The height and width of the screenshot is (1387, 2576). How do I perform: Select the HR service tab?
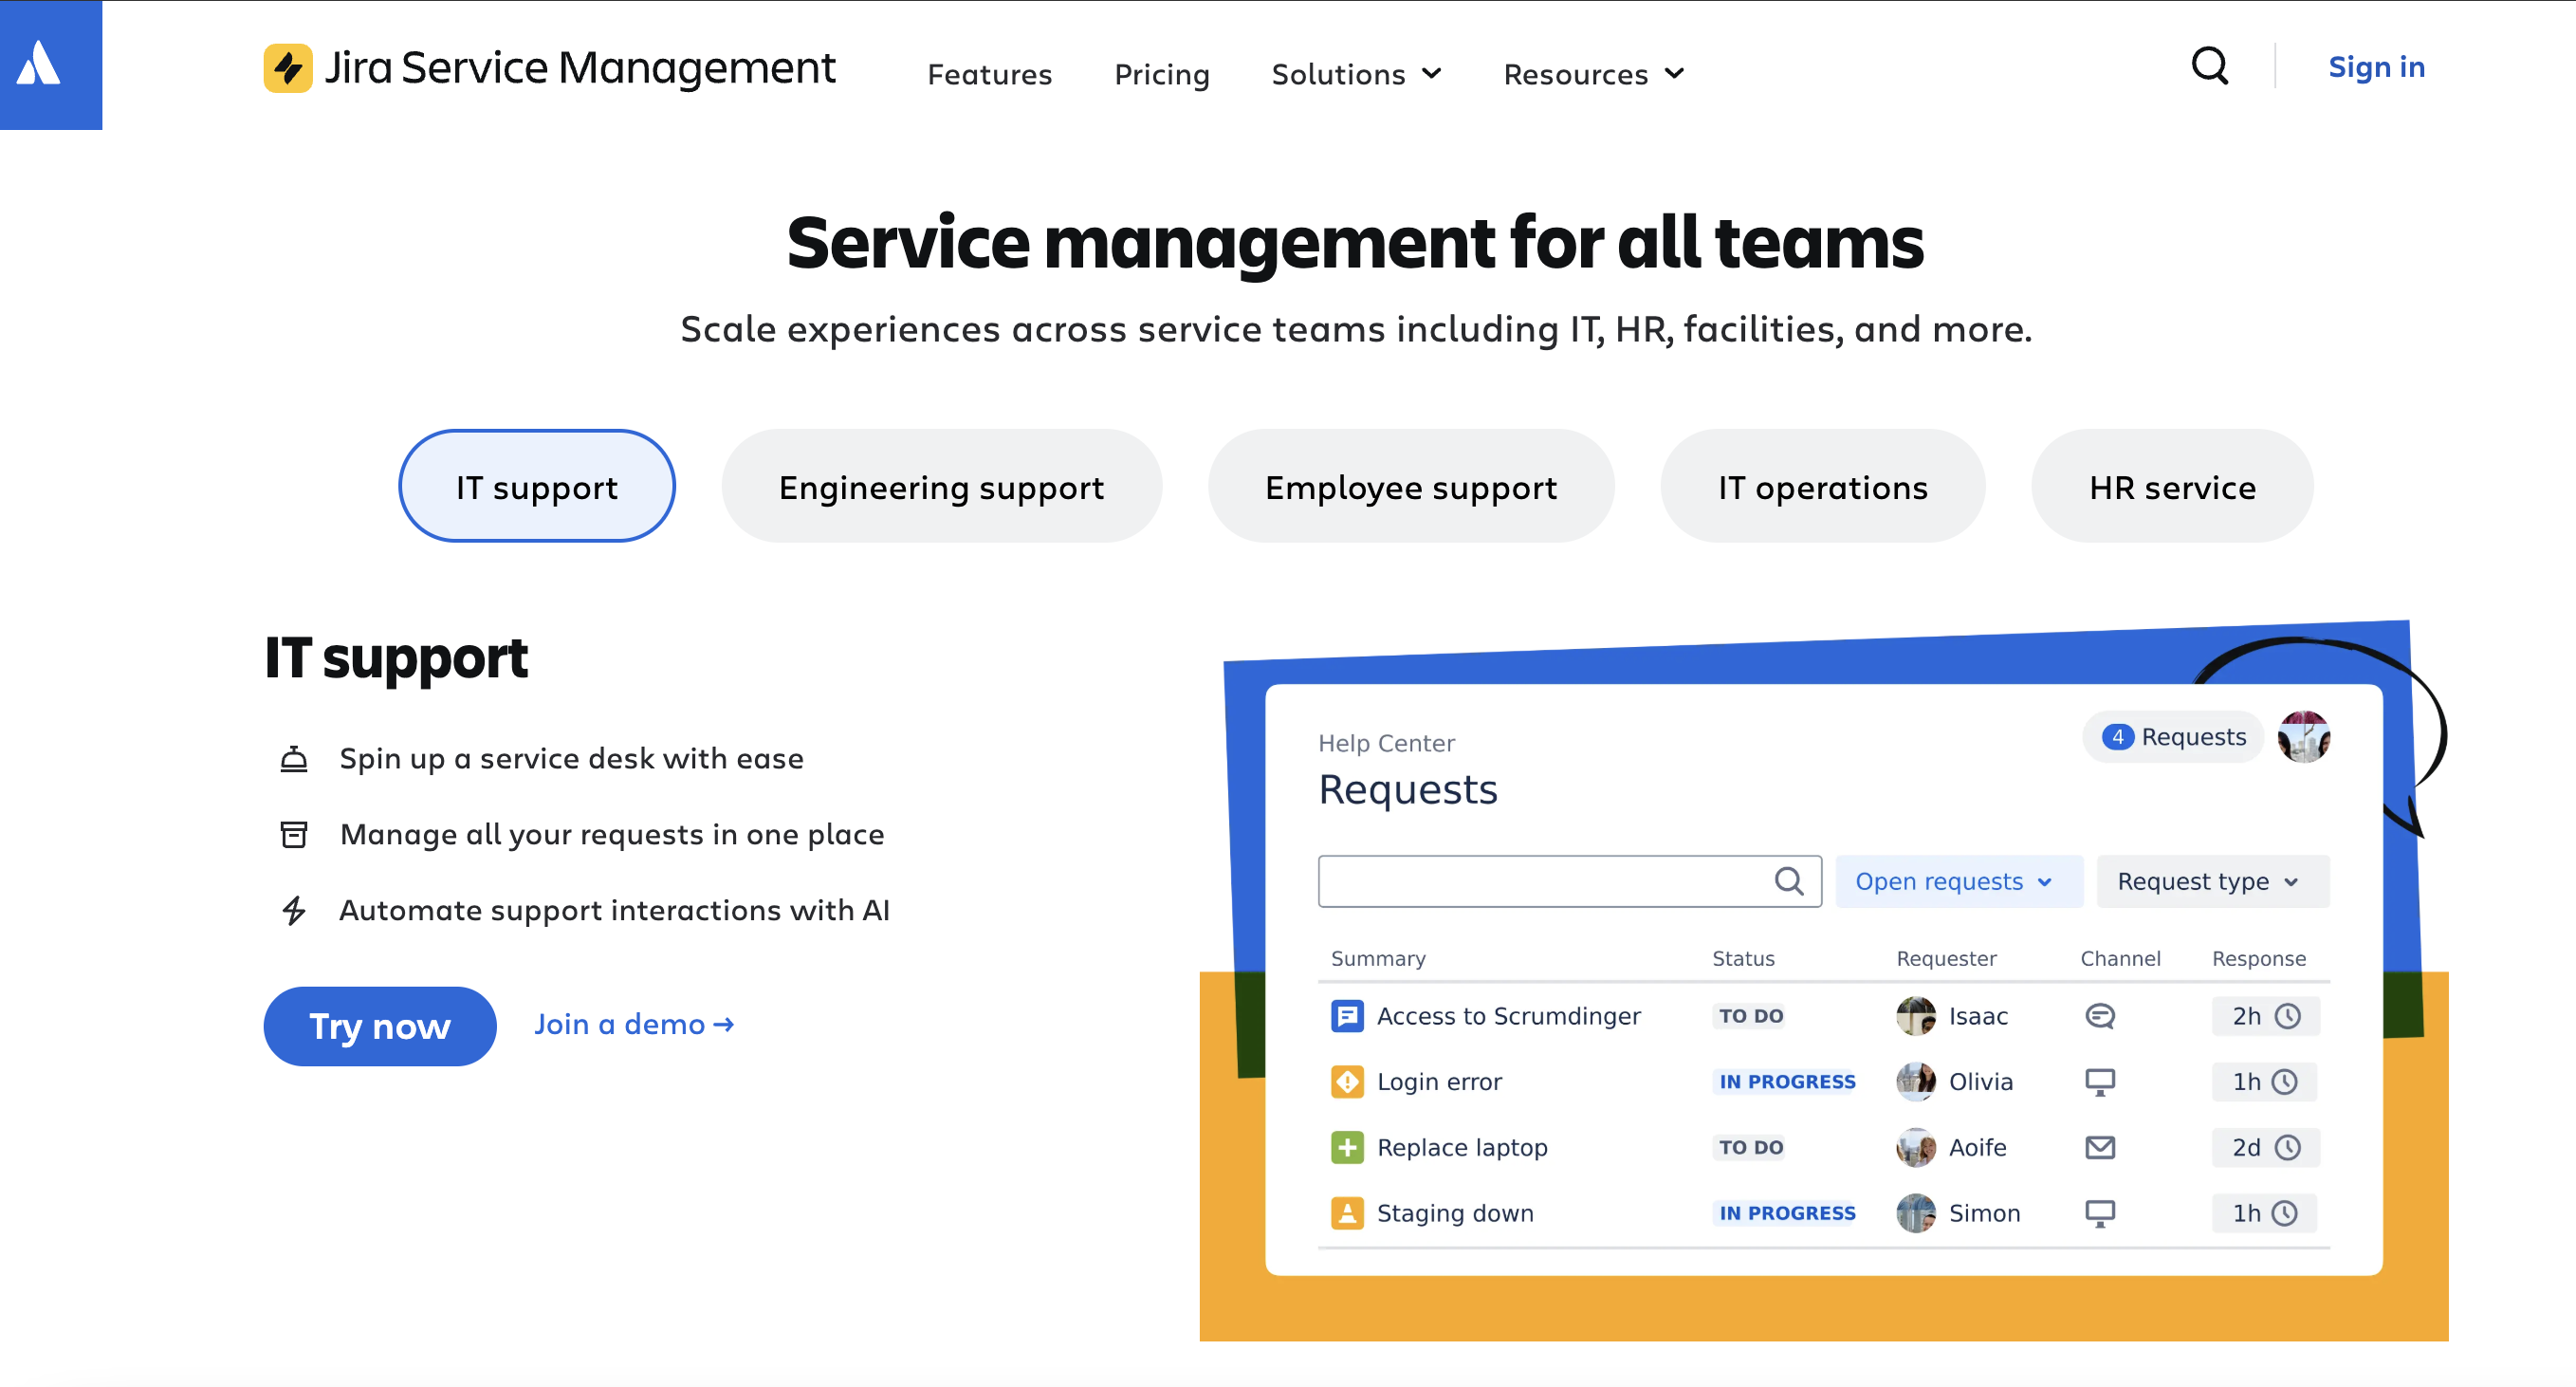[2172, 487]
